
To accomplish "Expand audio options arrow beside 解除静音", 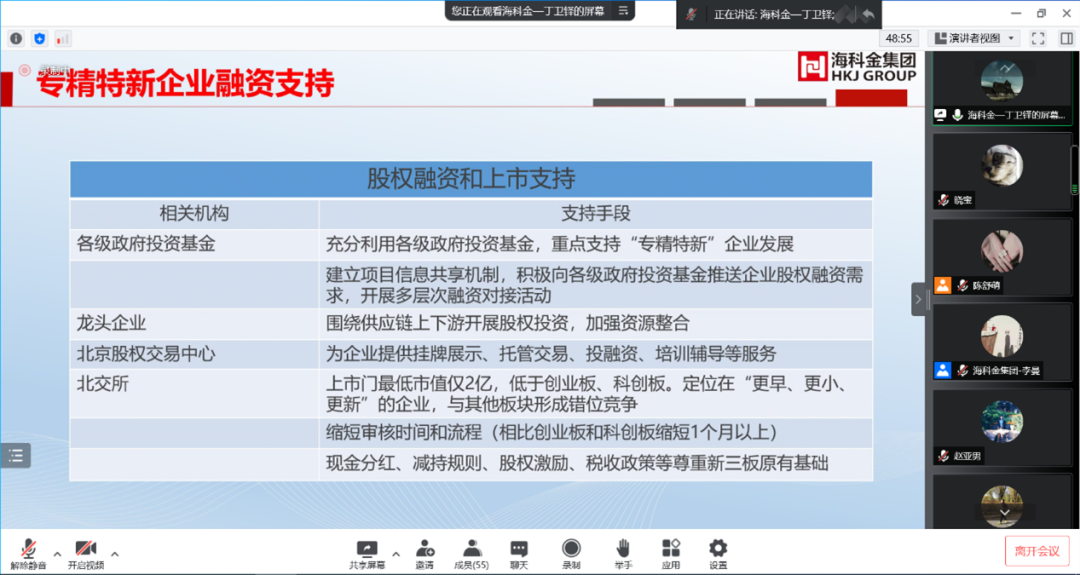I will (57, 553).
